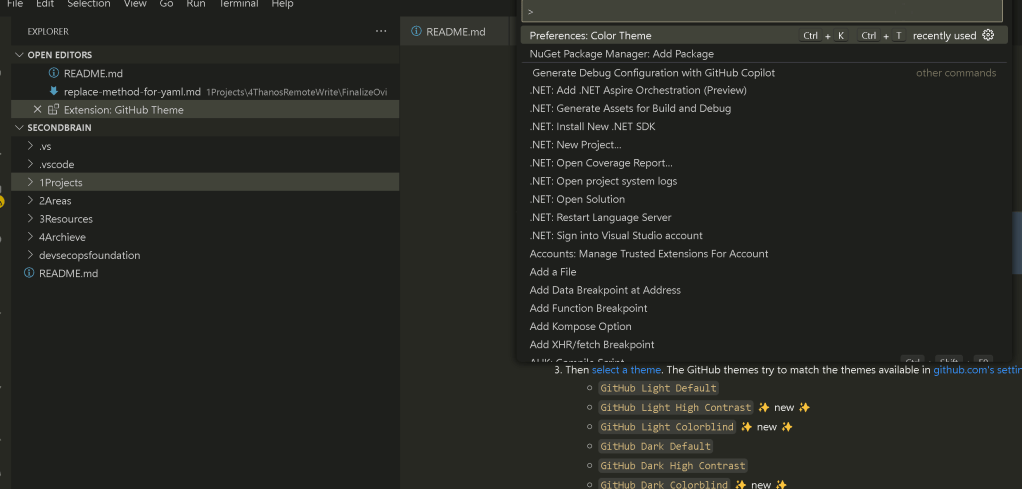Click the command palette input field

point(761,10)
